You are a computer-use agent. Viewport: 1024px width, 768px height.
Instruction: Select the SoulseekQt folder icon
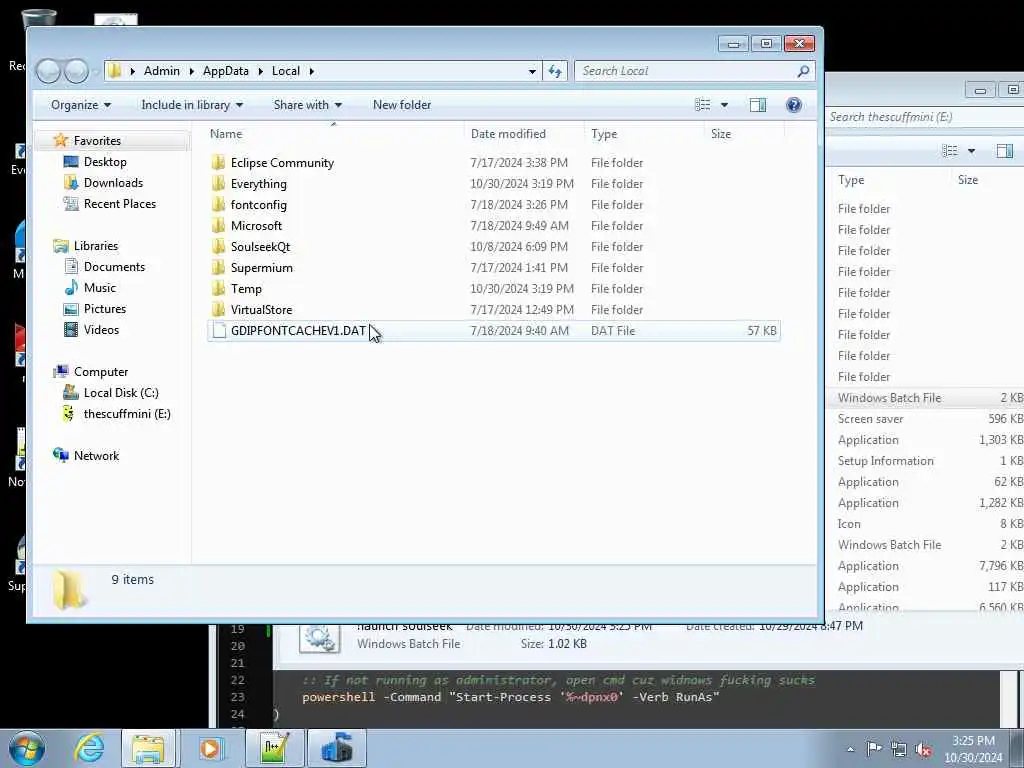click(219, 246)
